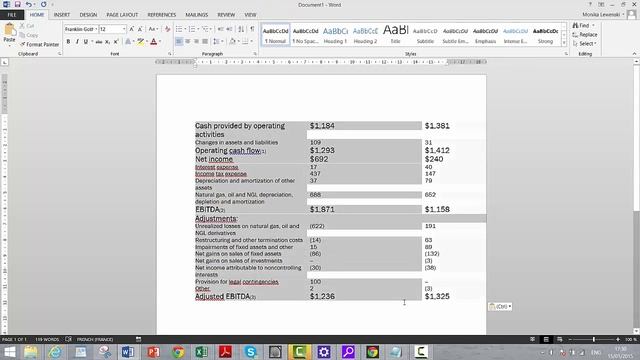The width and height of the screenshot is (640, 360).
Task: Click the word count in status bar
Action: [47, 340]
